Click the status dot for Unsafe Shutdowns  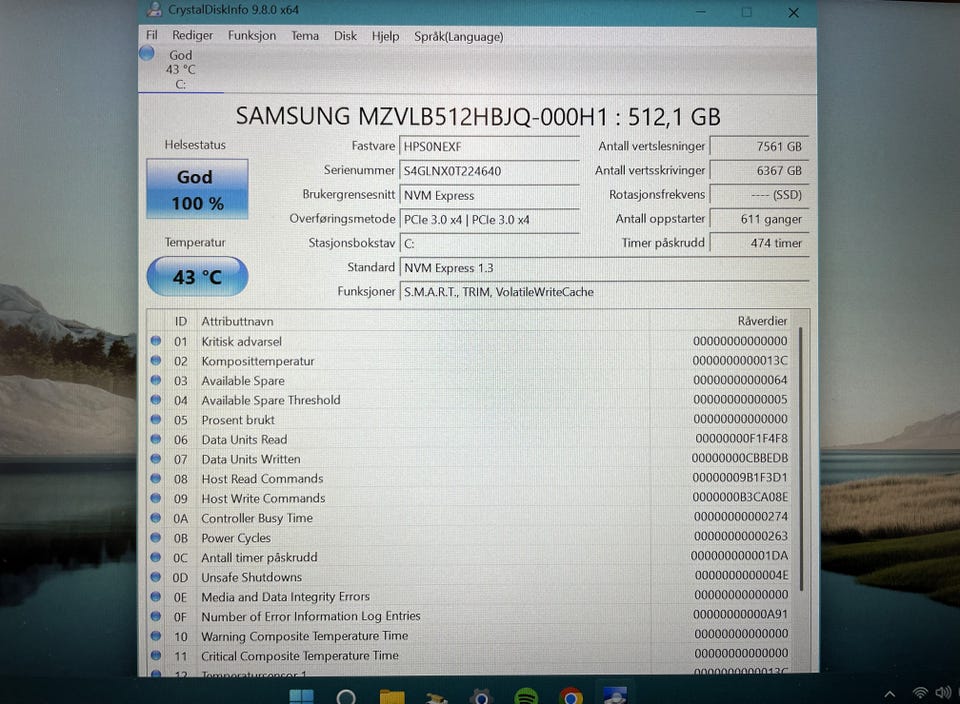(156, 577)
